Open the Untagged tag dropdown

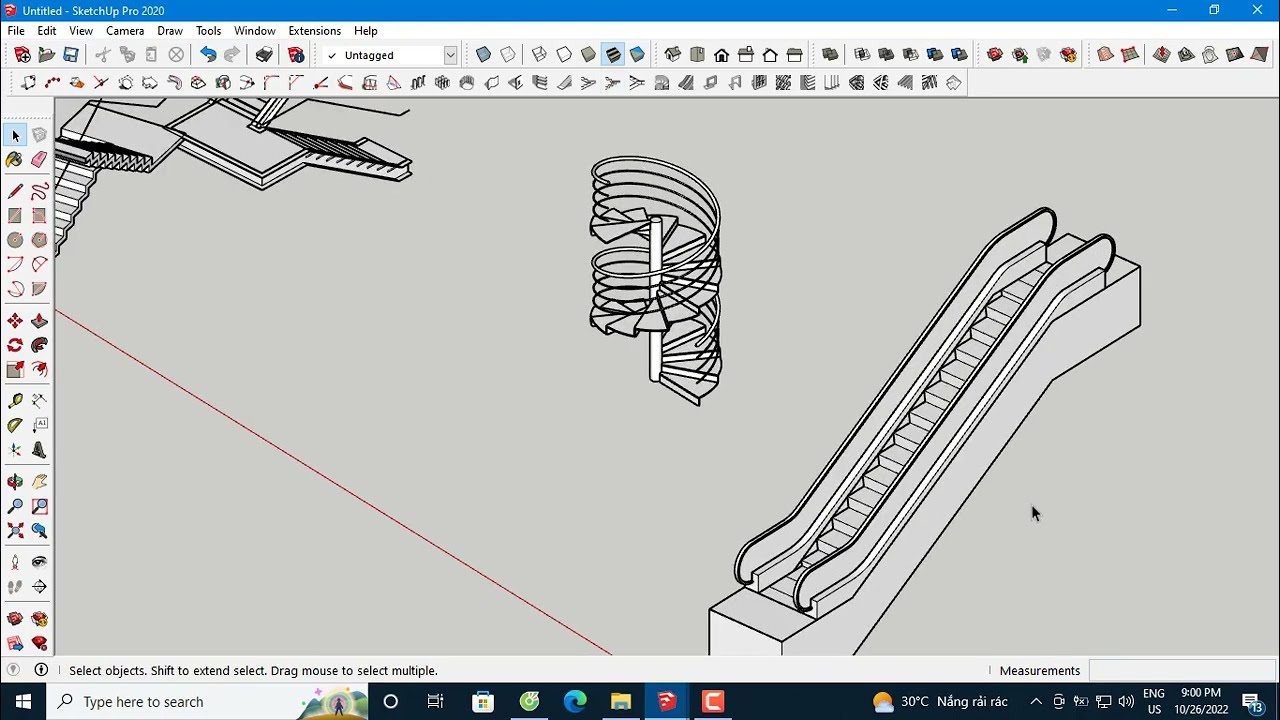(x=451, y=55)
